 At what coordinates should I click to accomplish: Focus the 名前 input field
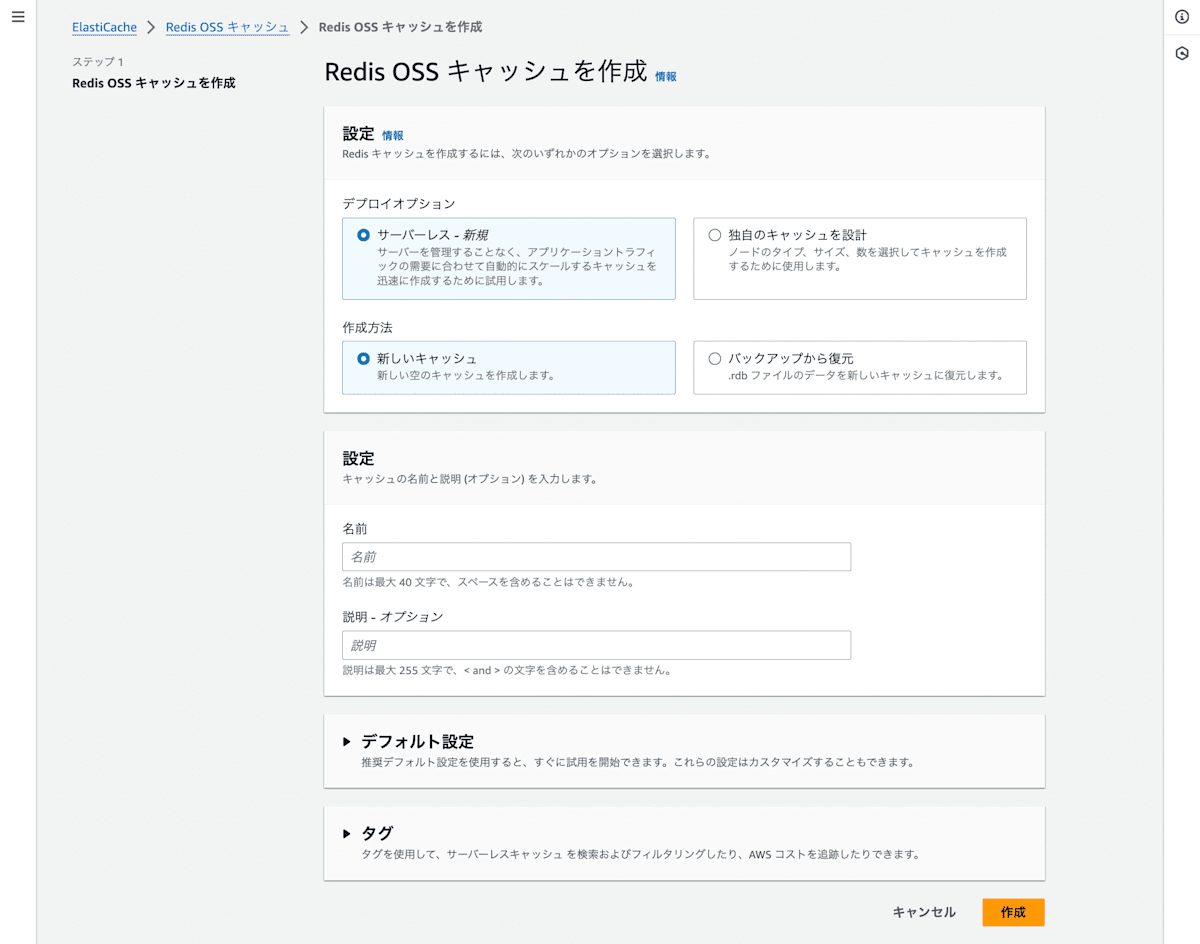(x=596, y=557)
